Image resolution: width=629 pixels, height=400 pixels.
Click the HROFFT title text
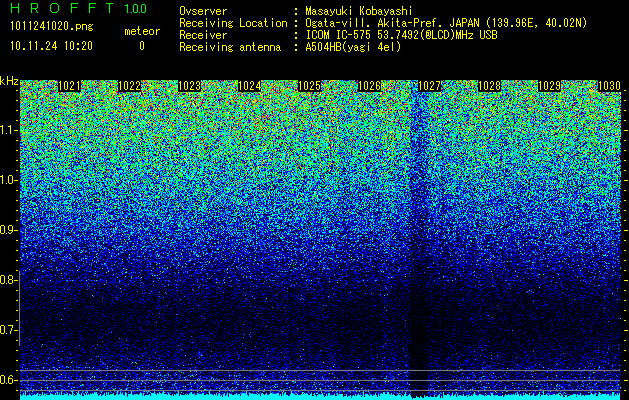click(x=62, y=8)
